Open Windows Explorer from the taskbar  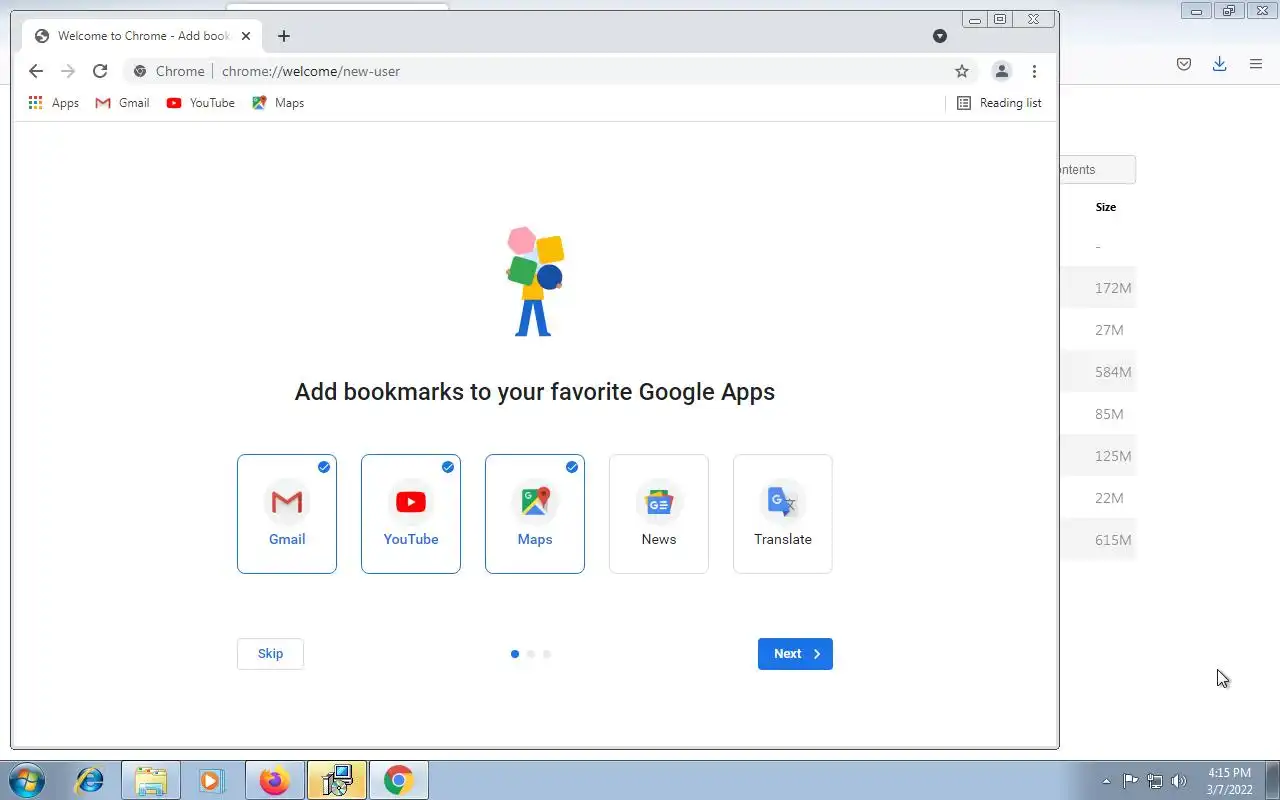coord(151,780)
